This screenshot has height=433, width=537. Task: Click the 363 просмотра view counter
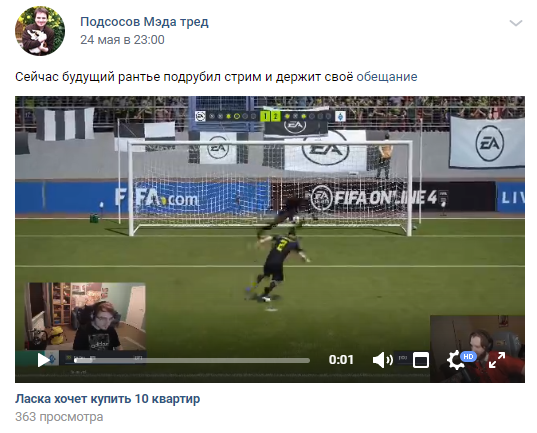coord(59,417)
